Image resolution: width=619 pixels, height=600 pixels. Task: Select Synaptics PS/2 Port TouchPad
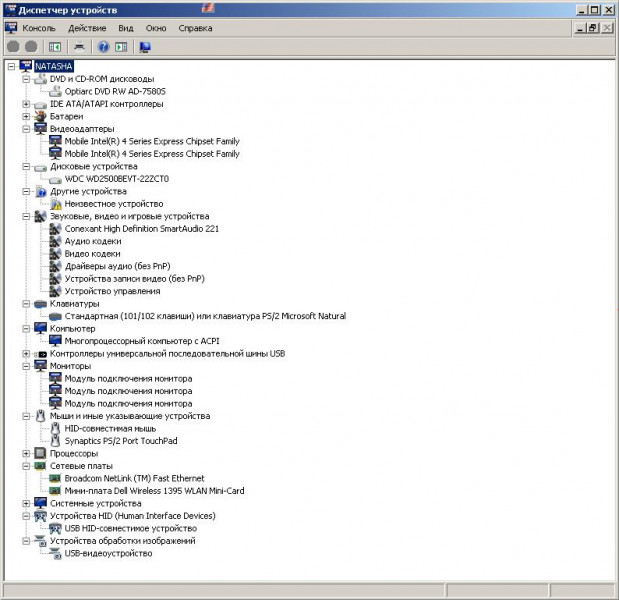(121, 441)
